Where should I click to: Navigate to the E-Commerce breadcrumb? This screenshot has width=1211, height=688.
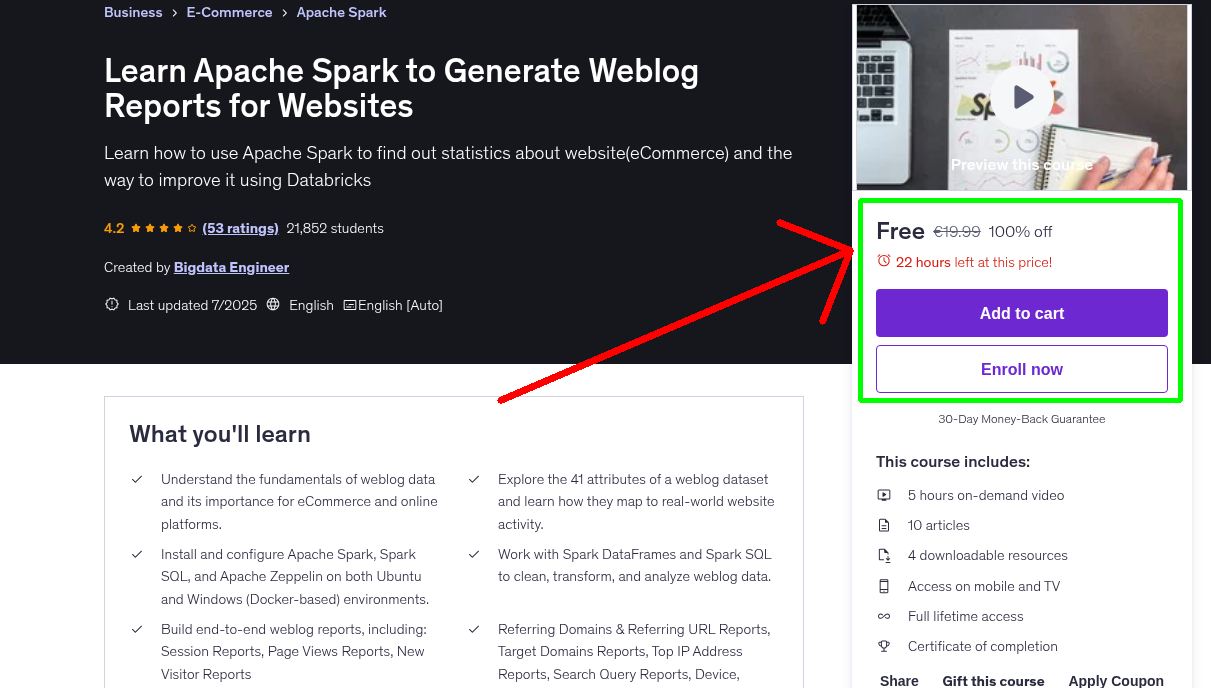229,12
